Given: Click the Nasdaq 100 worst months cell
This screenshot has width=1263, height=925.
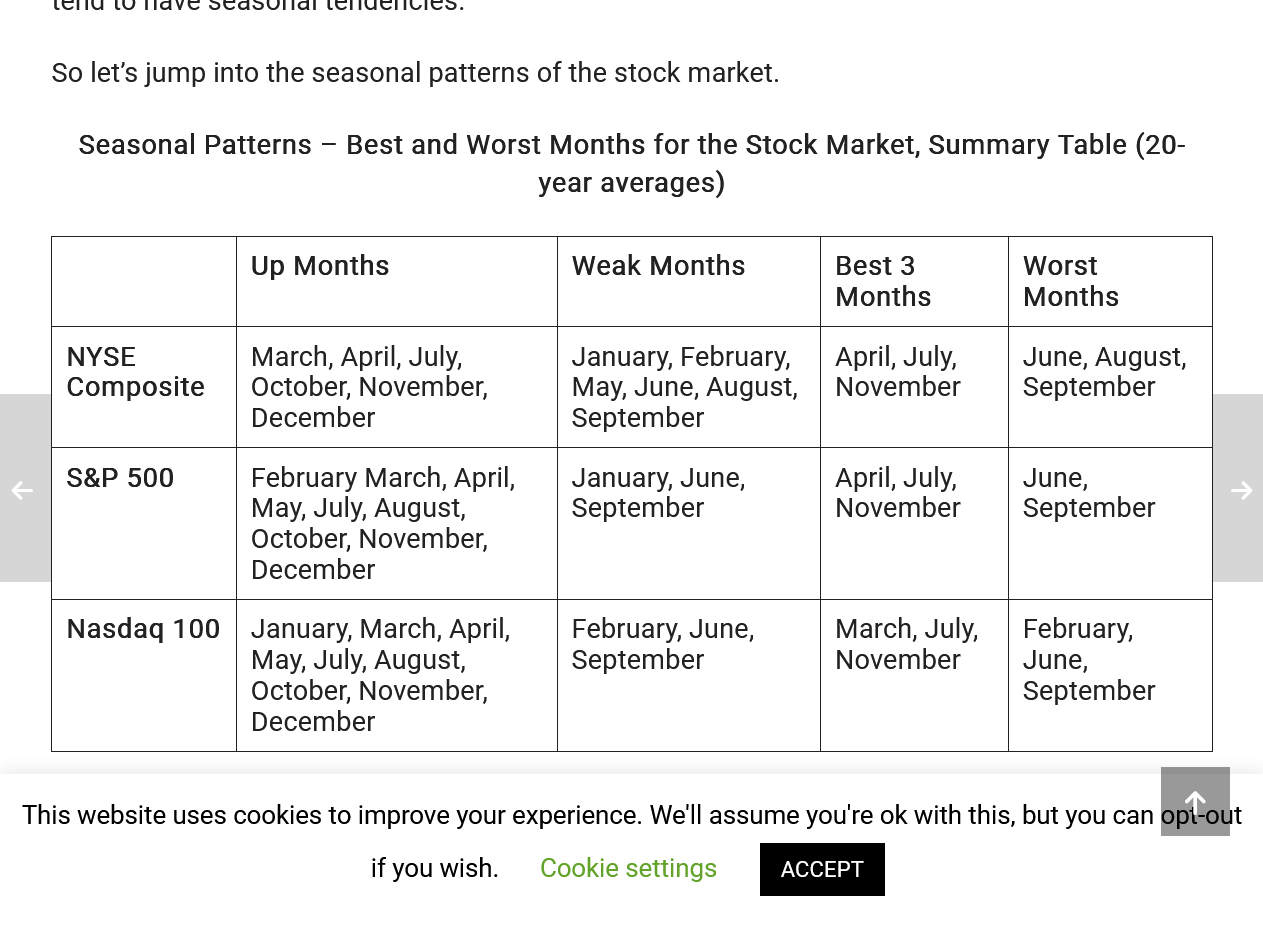Looking at the screenshot, I should [1110, 675].
